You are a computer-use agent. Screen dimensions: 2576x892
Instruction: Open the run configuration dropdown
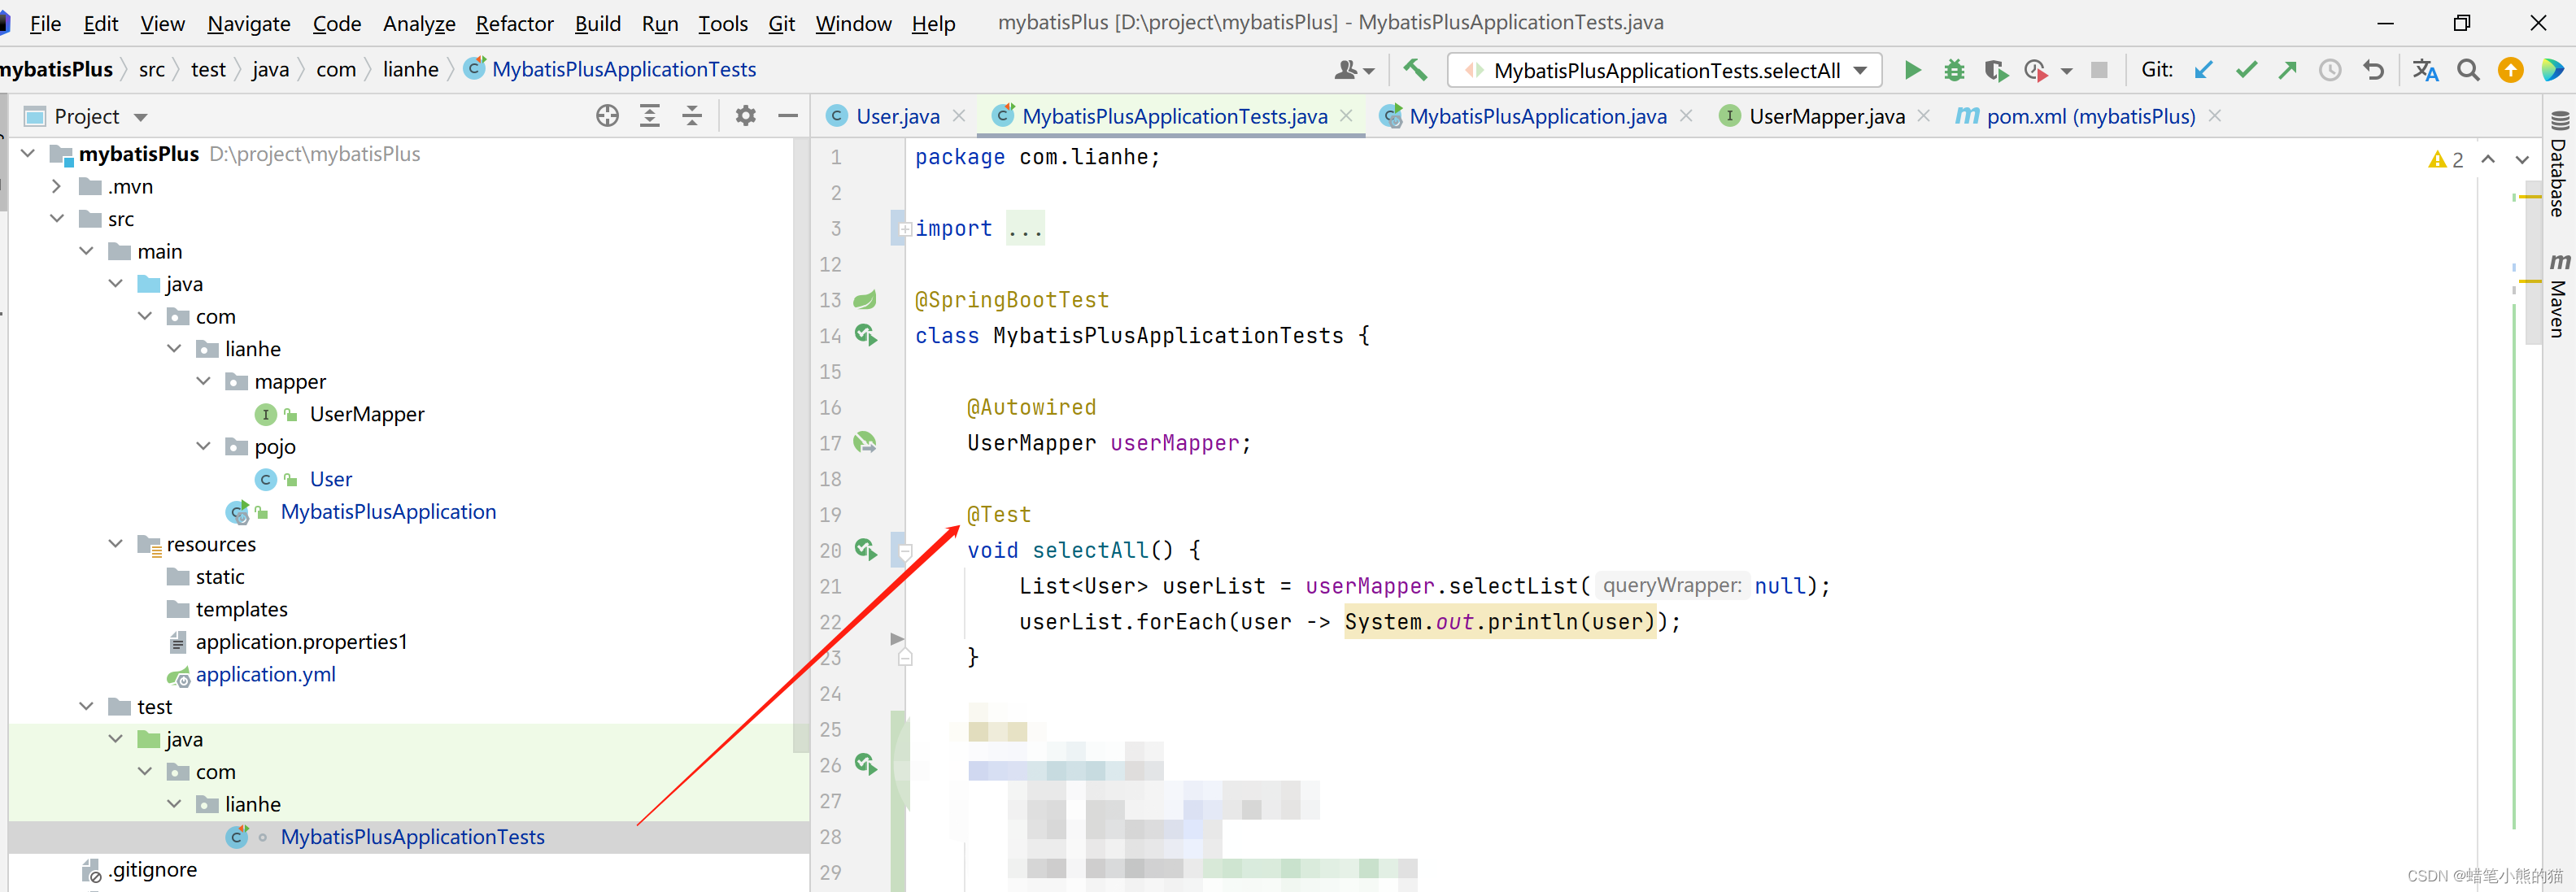tap(1860, 70)
